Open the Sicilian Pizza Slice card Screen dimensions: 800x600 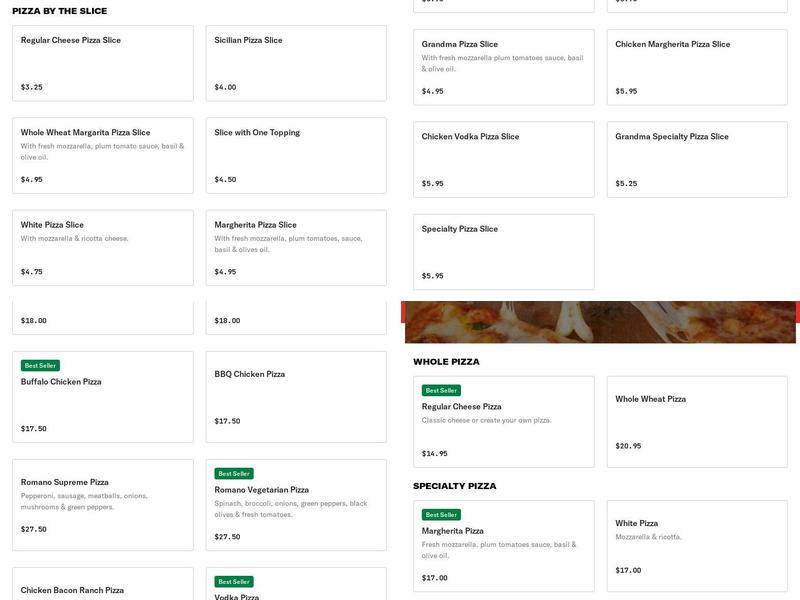pyautogui.click(x=295, y=62)
